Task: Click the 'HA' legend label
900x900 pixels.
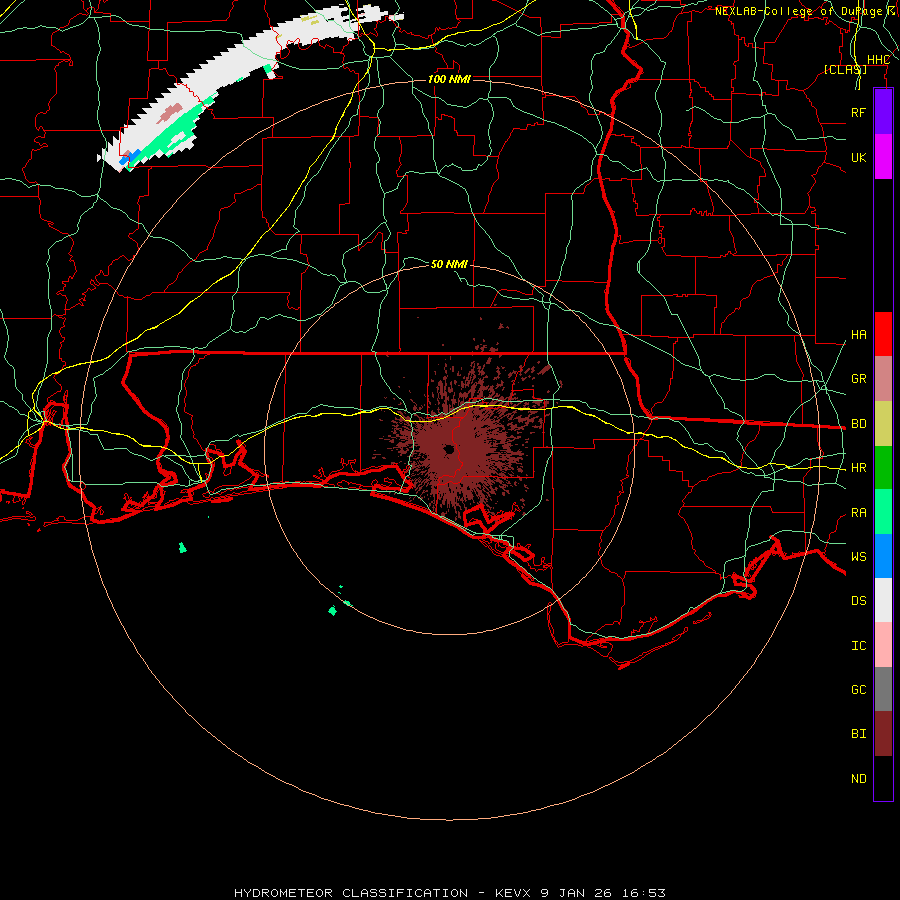Action: pyautogui.click(x=858, y=335)
